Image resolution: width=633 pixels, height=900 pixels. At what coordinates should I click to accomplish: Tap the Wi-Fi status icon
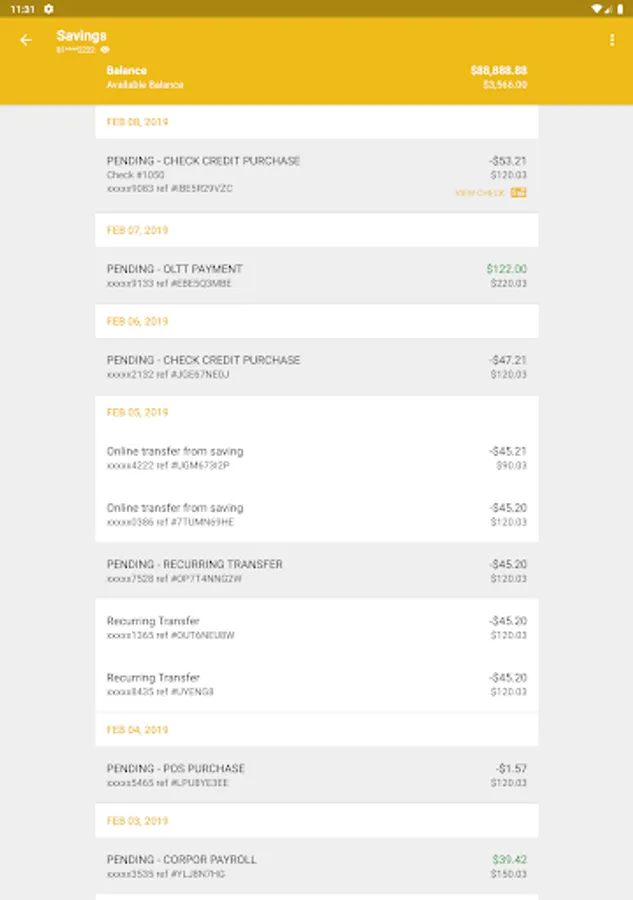(597, 8)
